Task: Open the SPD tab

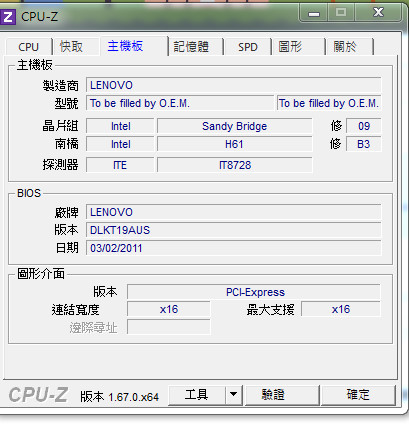Action: pyautogui.click(x=248, y=47)
